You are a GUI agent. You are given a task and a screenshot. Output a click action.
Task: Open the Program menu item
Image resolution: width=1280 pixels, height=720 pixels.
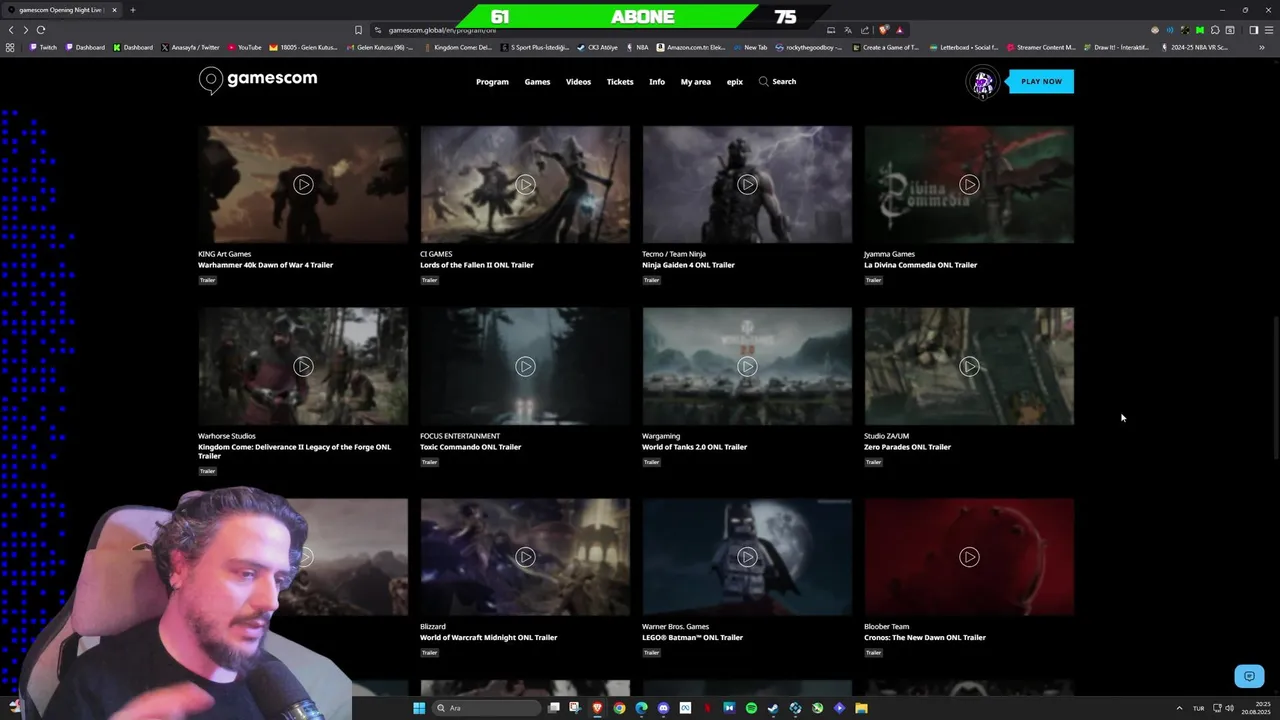492,82
